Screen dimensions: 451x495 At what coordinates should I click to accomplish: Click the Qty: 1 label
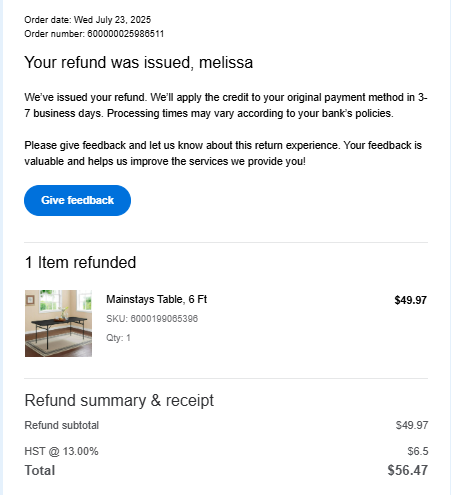click(118, 338)
